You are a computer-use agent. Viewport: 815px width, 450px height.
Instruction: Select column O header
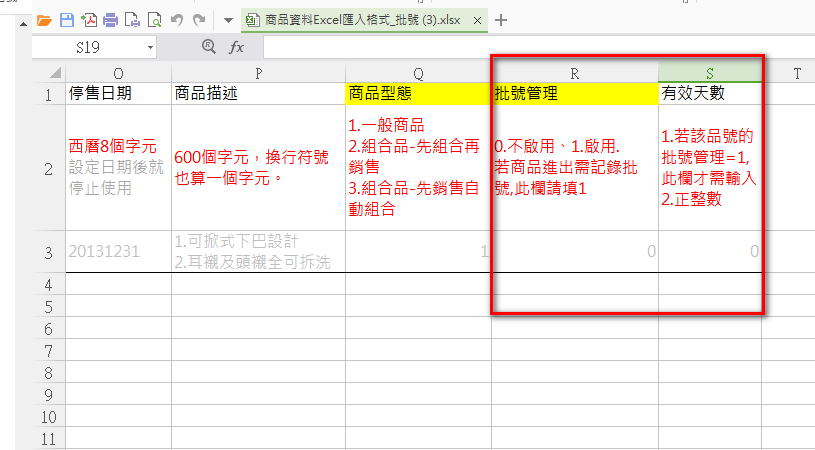point(119,73)
